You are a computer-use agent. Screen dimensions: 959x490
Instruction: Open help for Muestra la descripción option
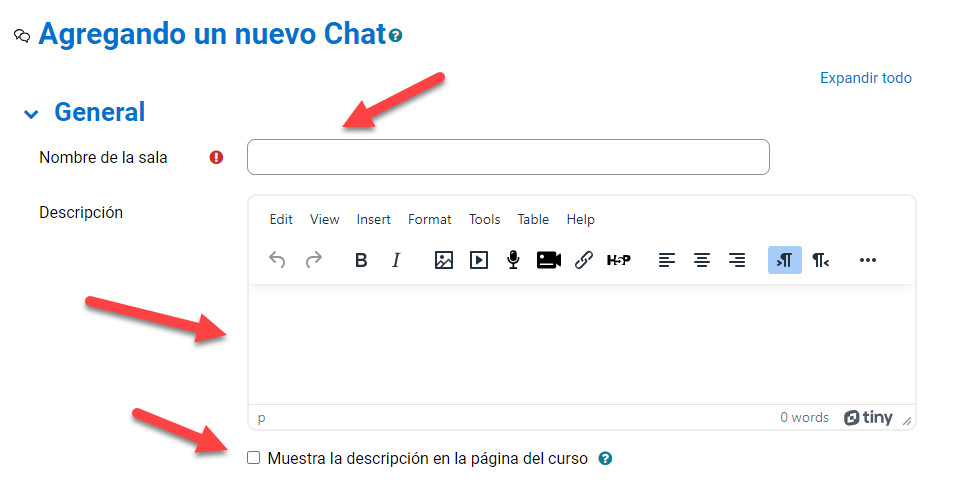point(605,458)
